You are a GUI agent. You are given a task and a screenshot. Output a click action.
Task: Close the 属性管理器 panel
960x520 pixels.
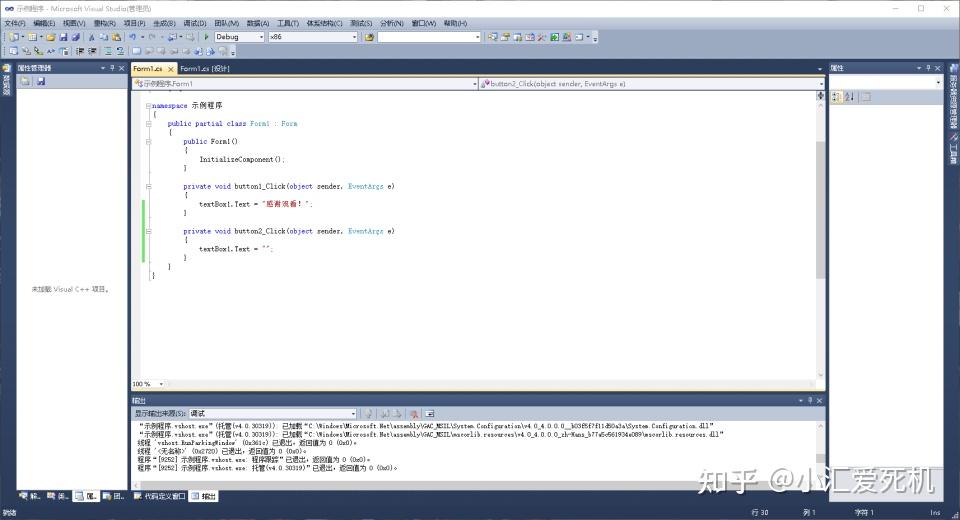click(x=121, y=68)
